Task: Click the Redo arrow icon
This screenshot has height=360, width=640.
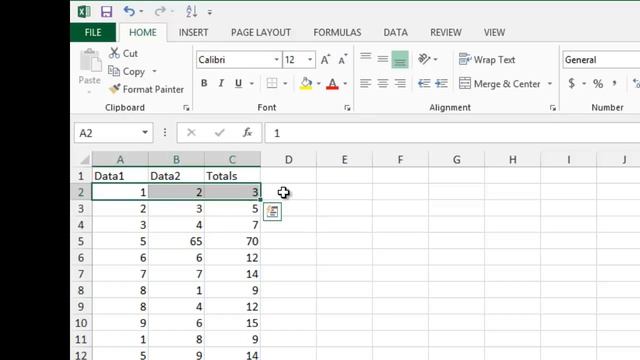Action: point(160,11)
